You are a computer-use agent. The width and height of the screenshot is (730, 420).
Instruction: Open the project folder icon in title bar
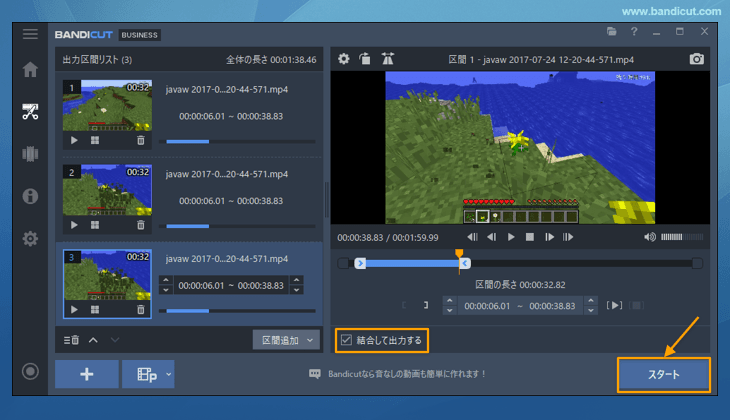pos(612,32)
